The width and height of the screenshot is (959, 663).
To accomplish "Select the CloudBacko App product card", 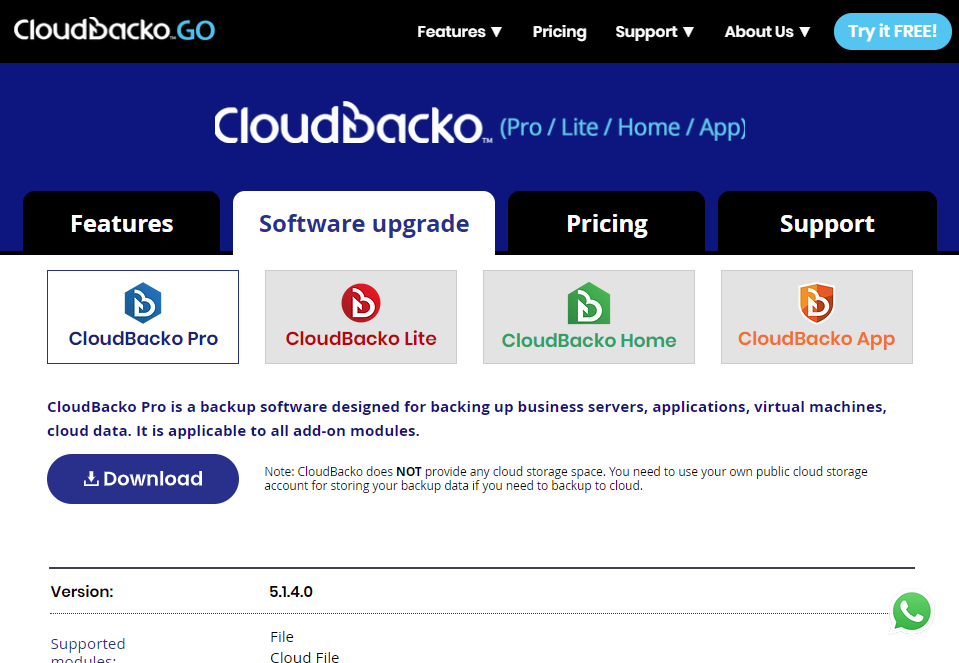I will click(816, 317).
